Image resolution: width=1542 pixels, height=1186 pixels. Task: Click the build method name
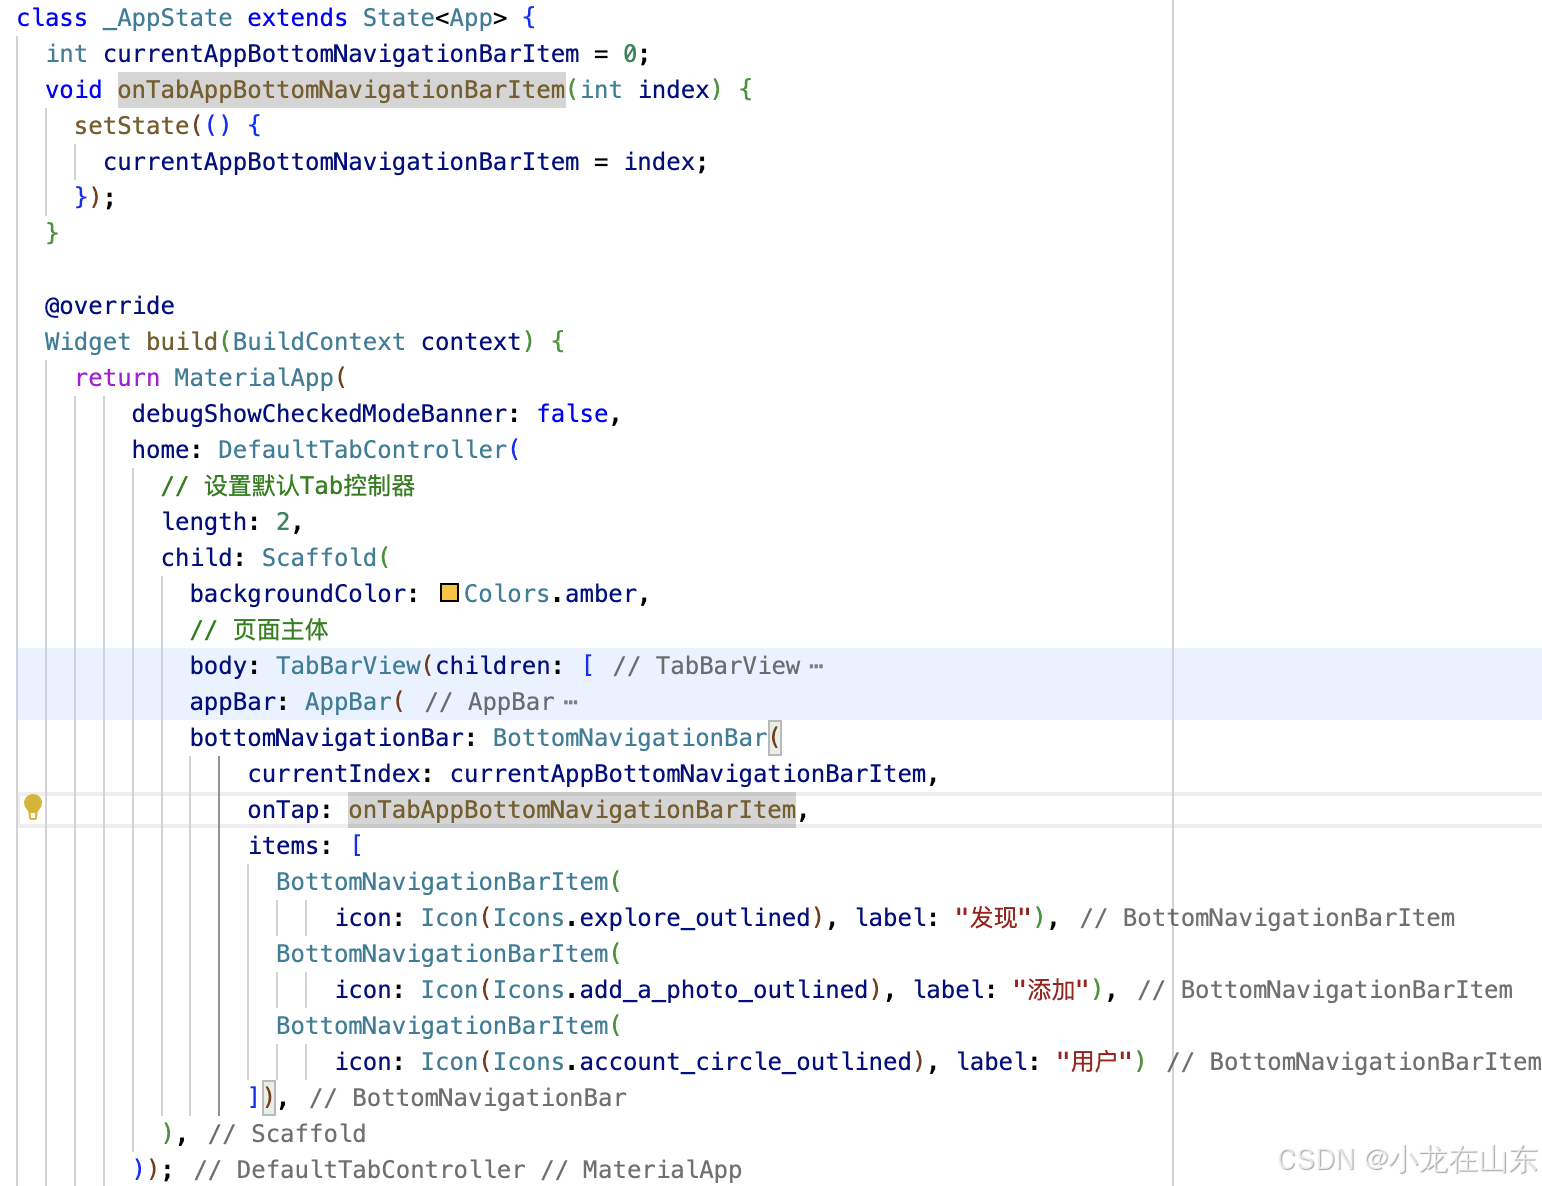click(182, 342)
